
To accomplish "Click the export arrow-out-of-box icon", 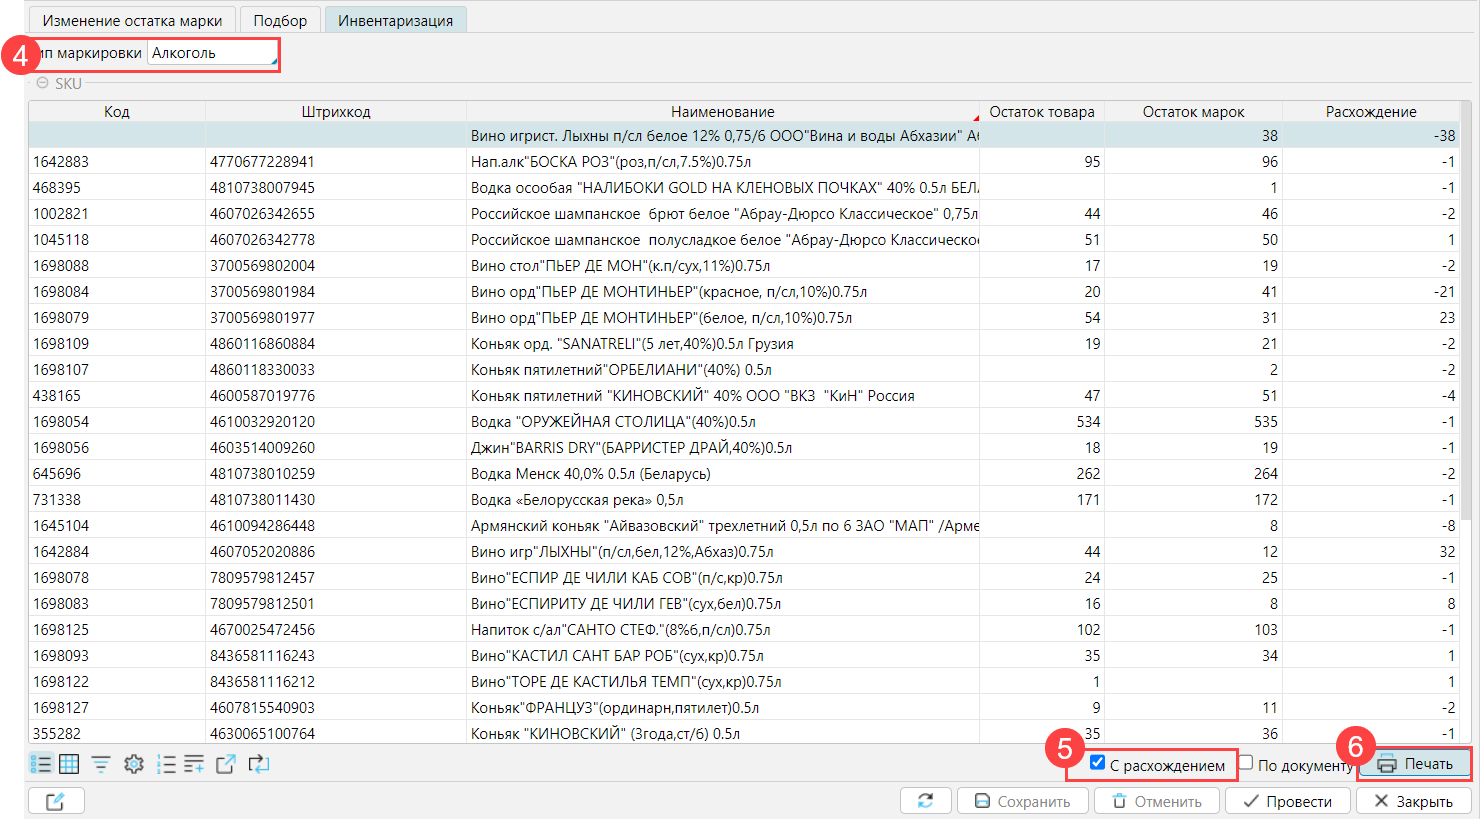I will [x=226, y=764].
